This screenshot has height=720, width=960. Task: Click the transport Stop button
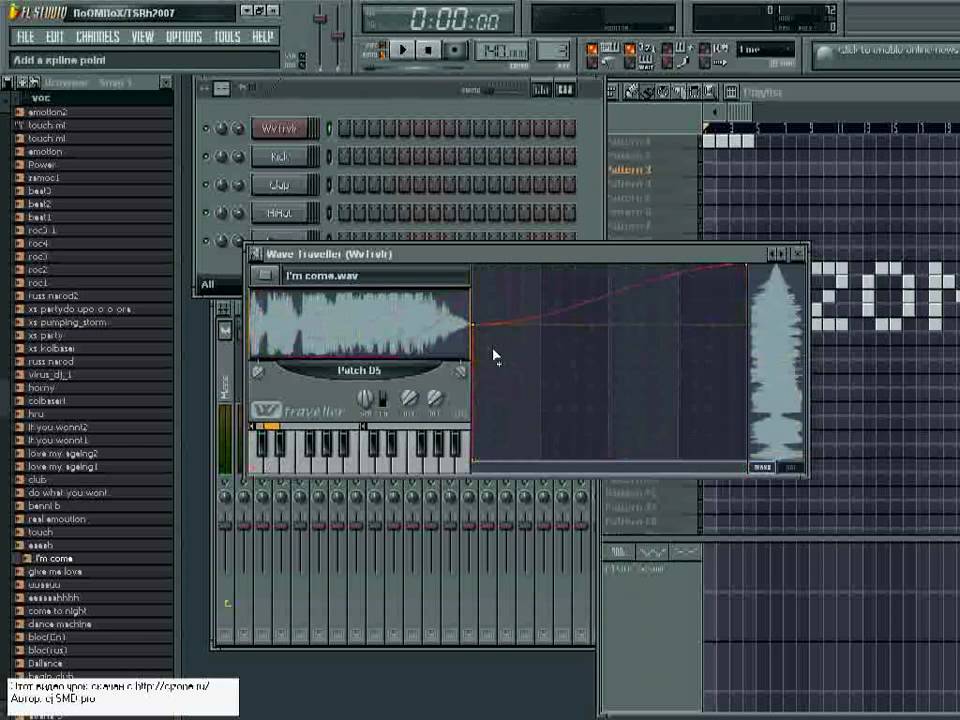point(429,50)
